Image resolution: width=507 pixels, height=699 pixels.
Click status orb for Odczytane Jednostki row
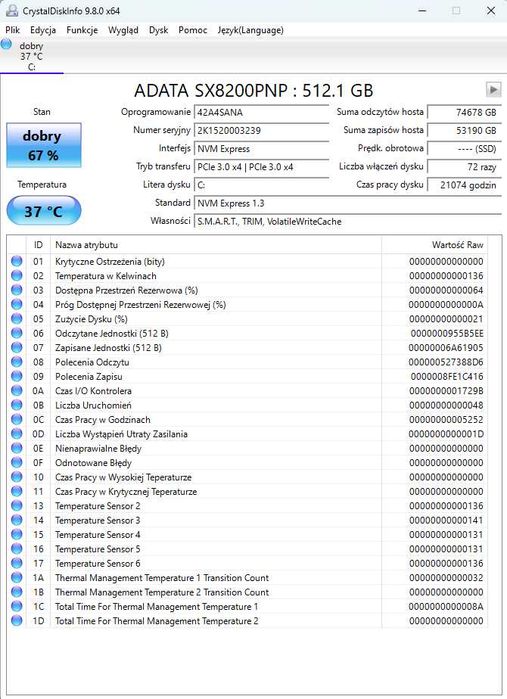[16, 333]
